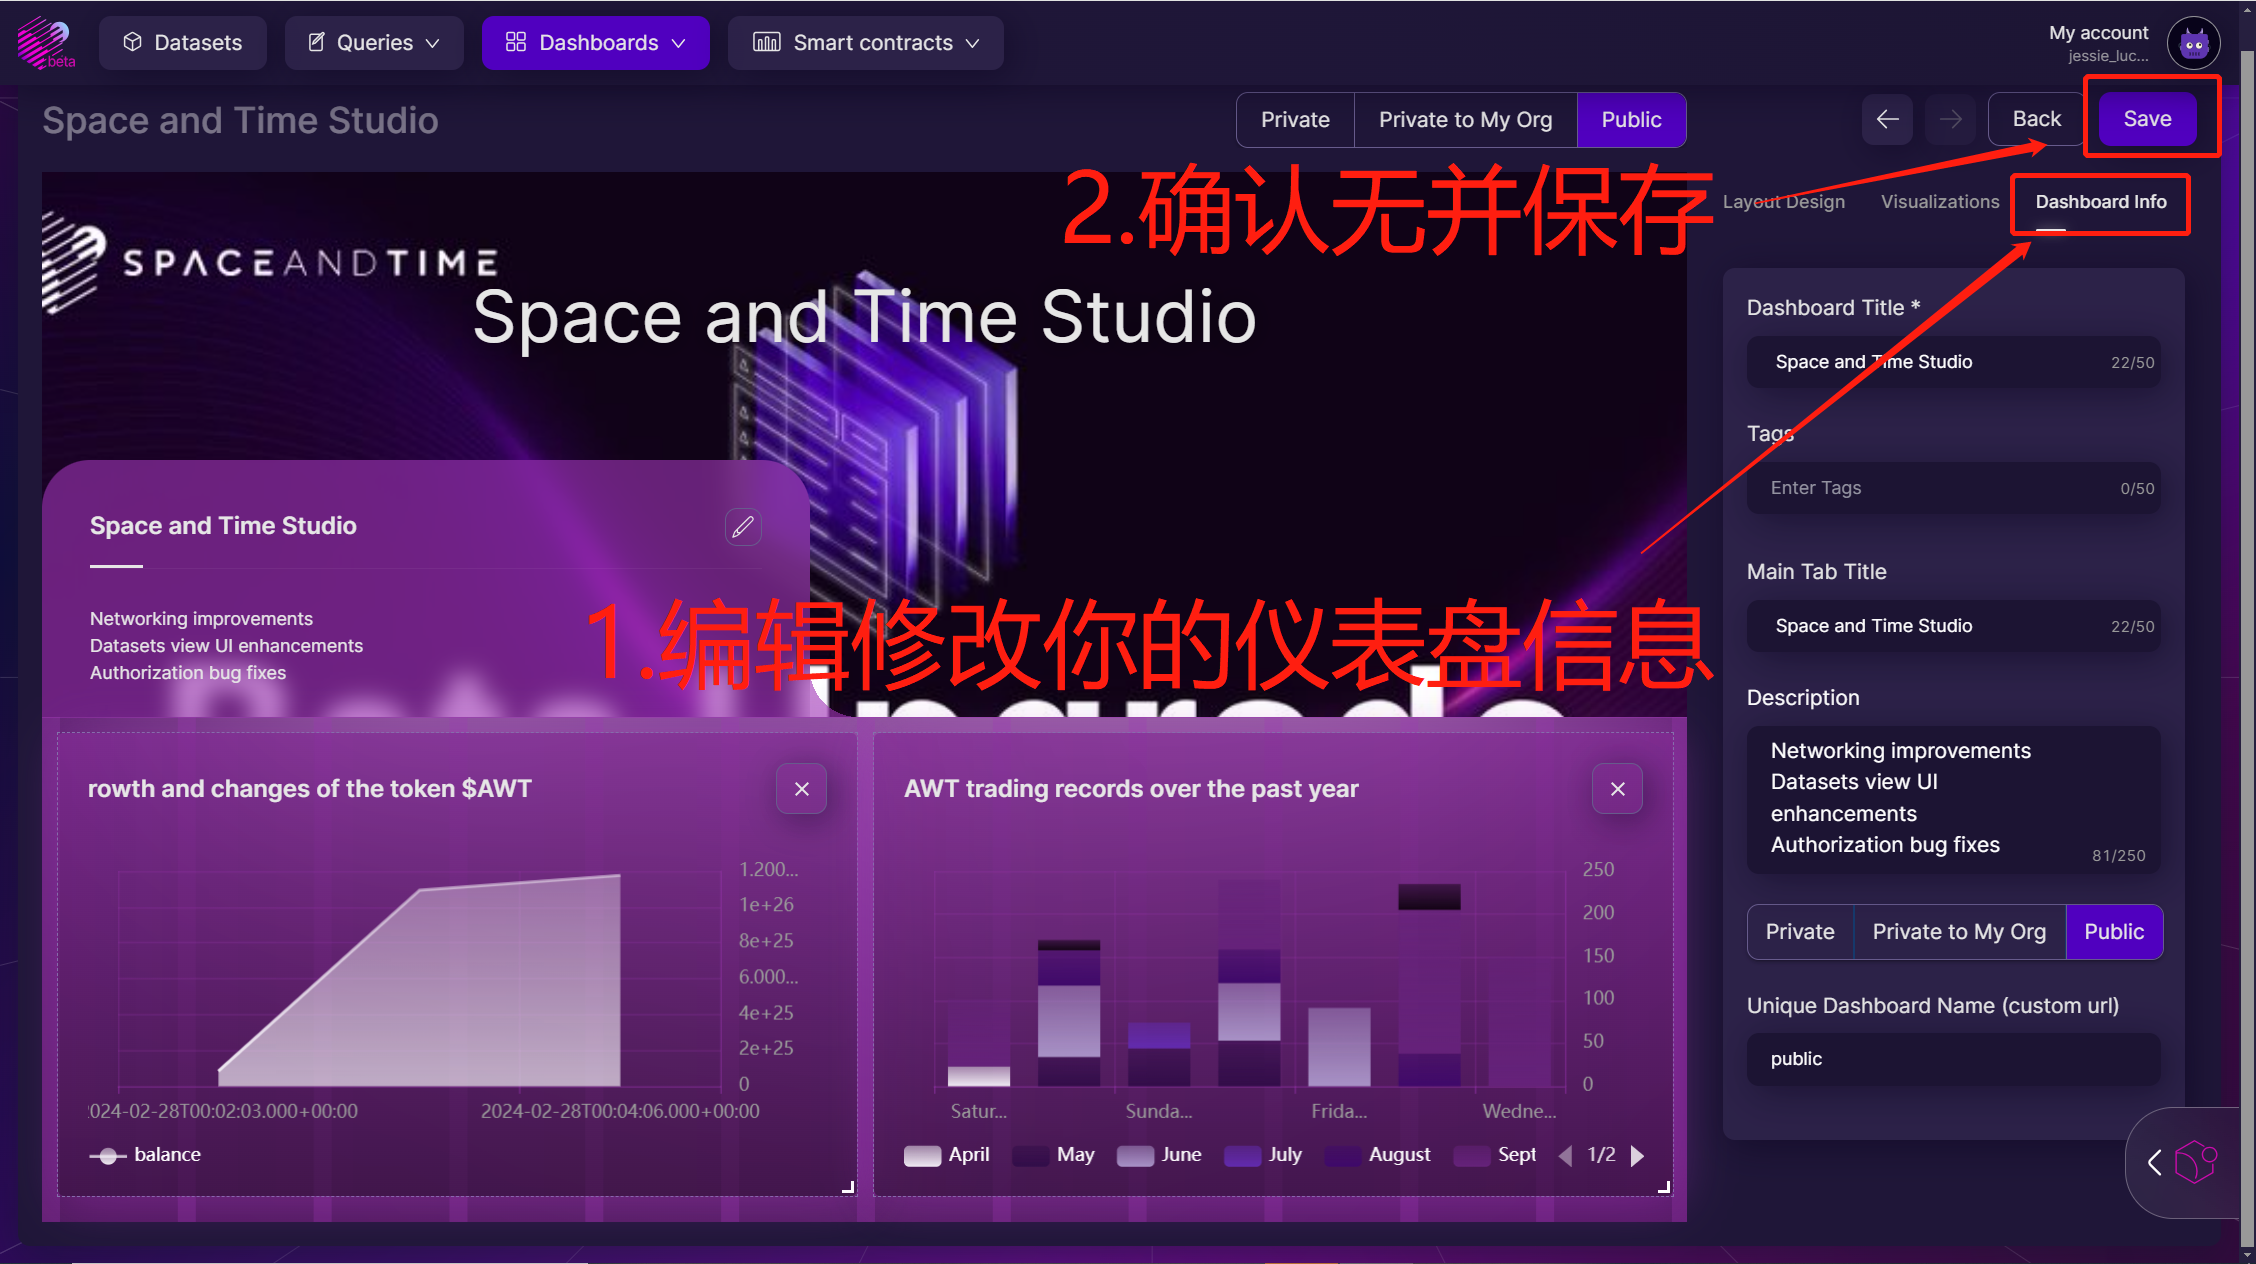The image size is (2256, 1264).
Task: Go to next legend page arrow
Action: click(1637, 1156)
